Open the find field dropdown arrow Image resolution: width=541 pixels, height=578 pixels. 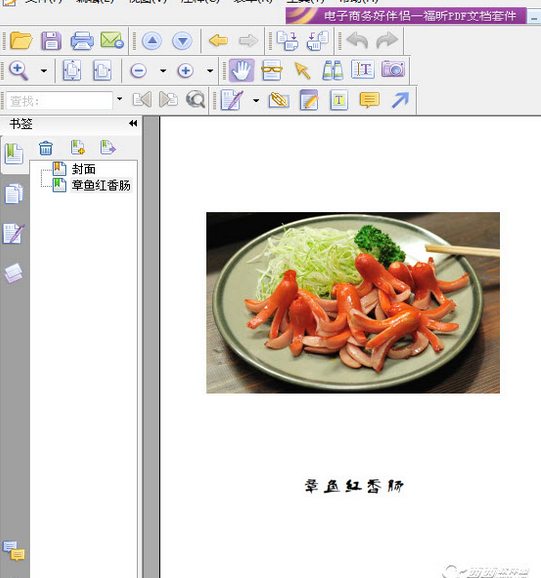[x=119, y=99]
